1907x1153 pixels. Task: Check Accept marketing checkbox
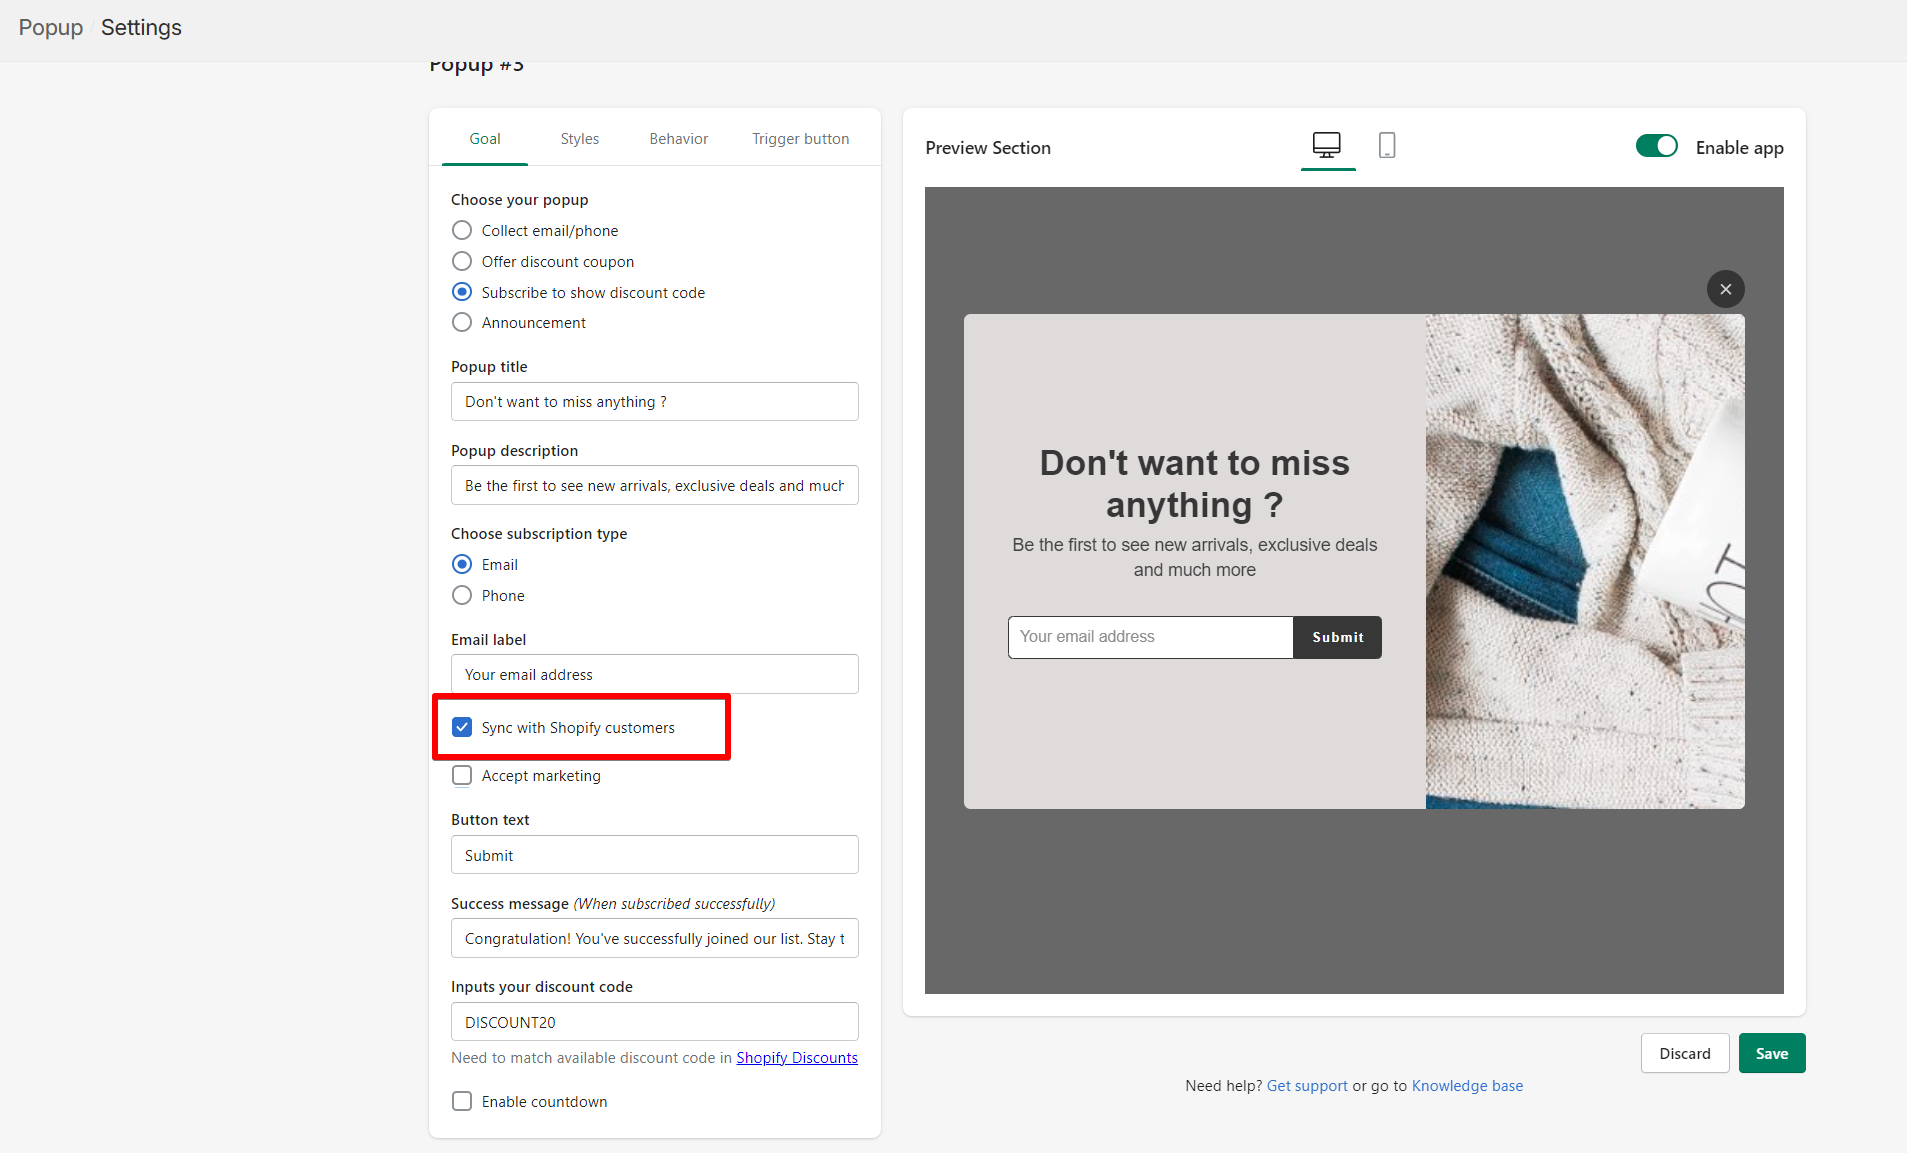[x=462, y=776]
